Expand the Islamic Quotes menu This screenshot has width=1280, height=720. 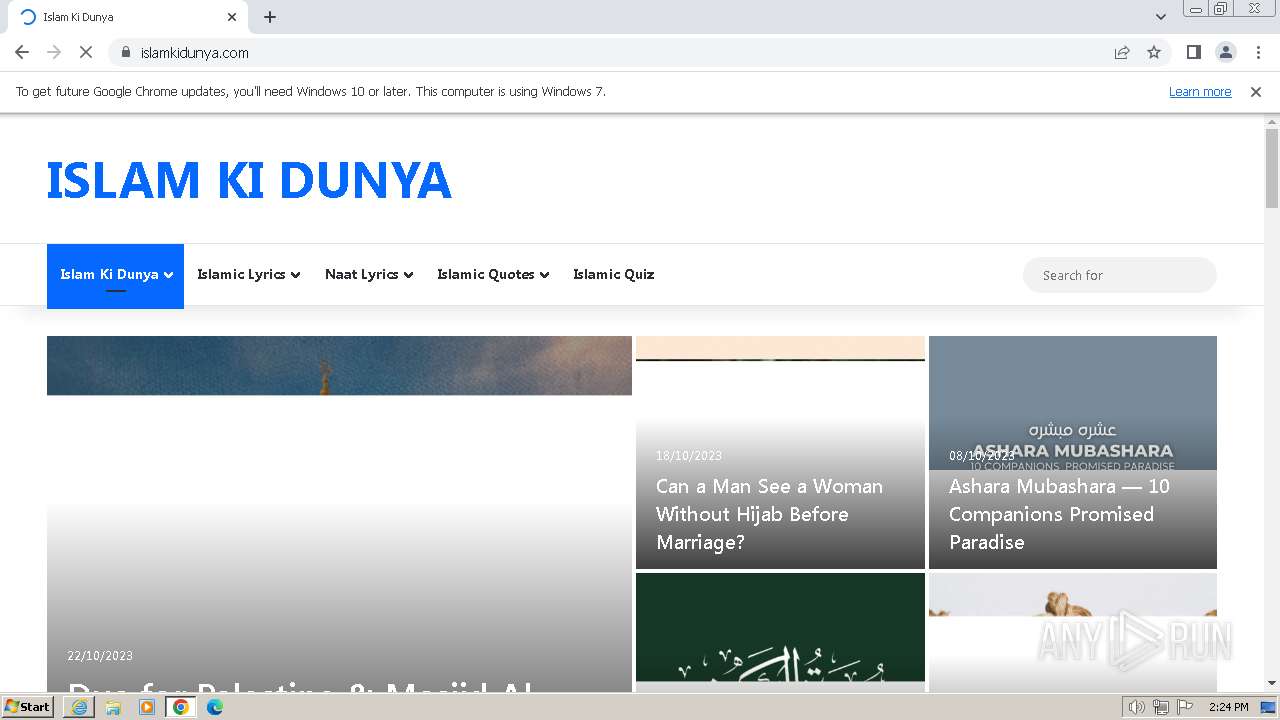(493, 275)
